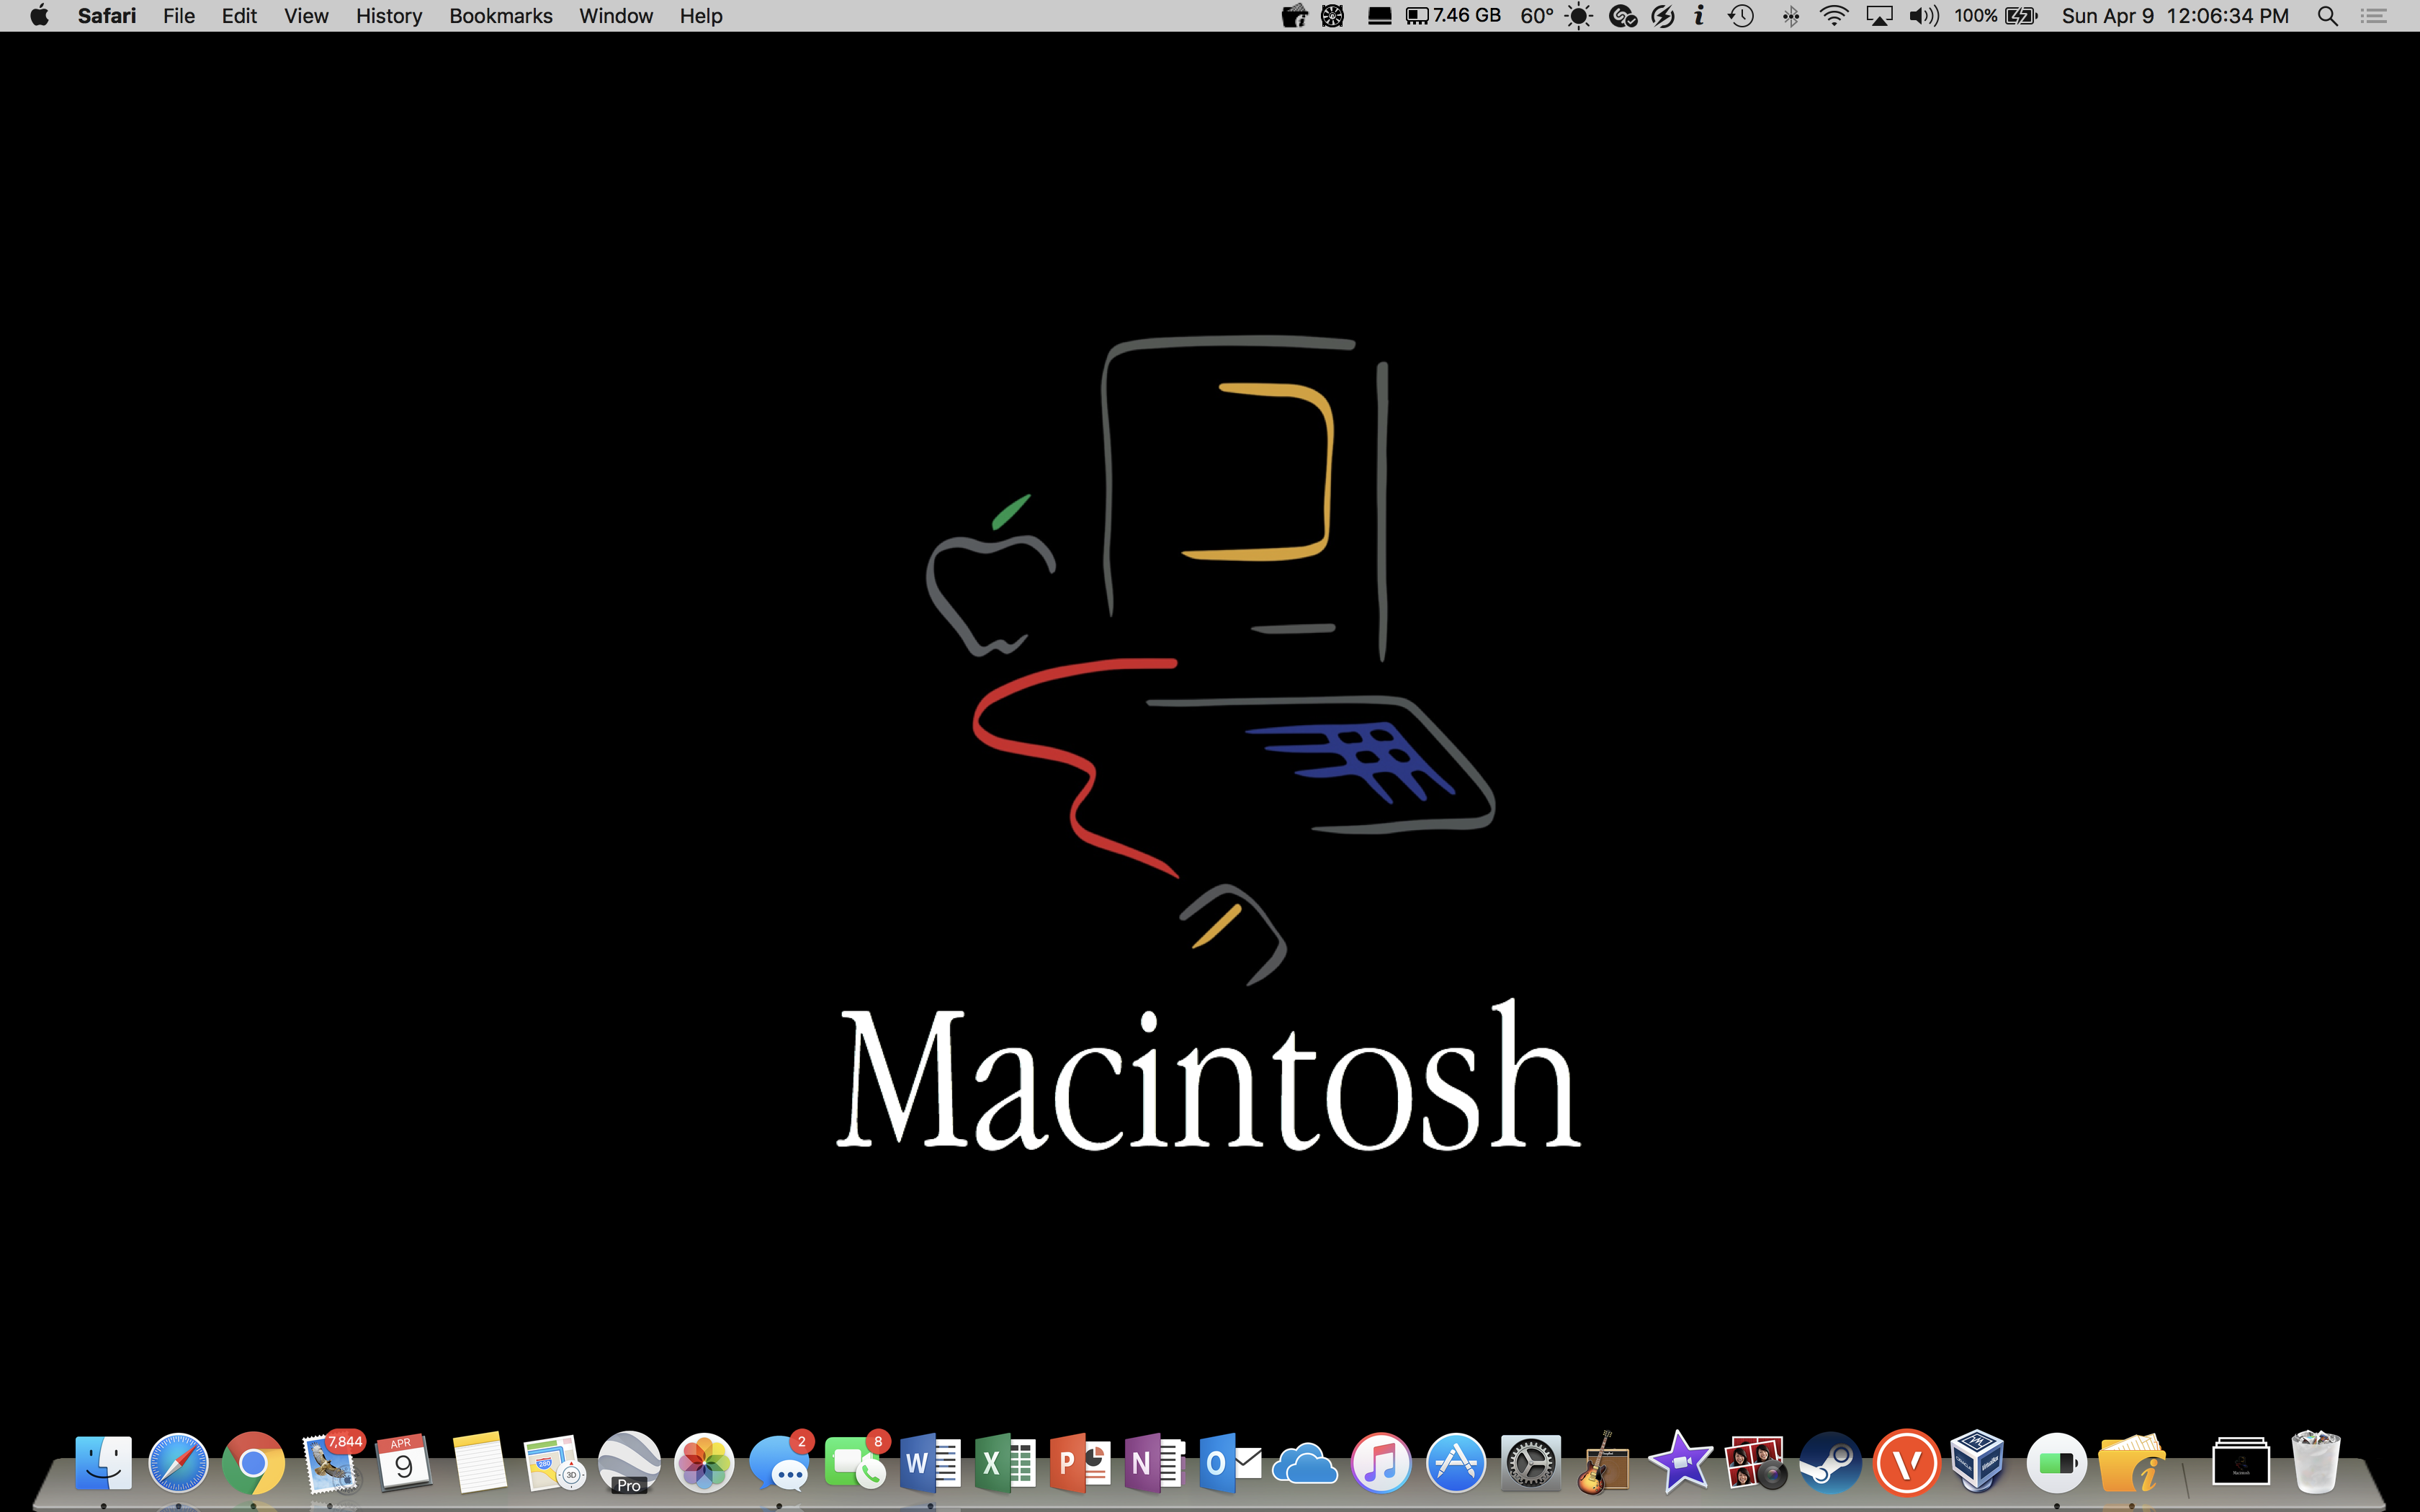
Task: Open Mail with 7,844 unread badge
Action: pyautogui.click(x=330, y=1463)
